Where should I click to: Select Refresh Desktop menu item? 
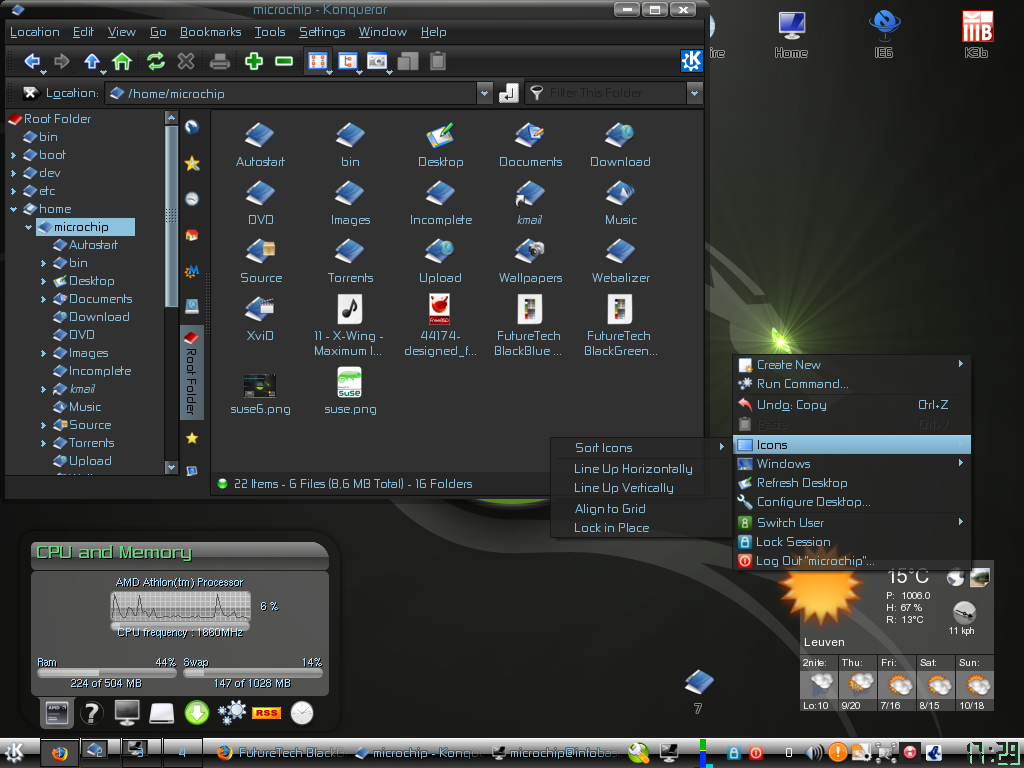click(852, 483)
